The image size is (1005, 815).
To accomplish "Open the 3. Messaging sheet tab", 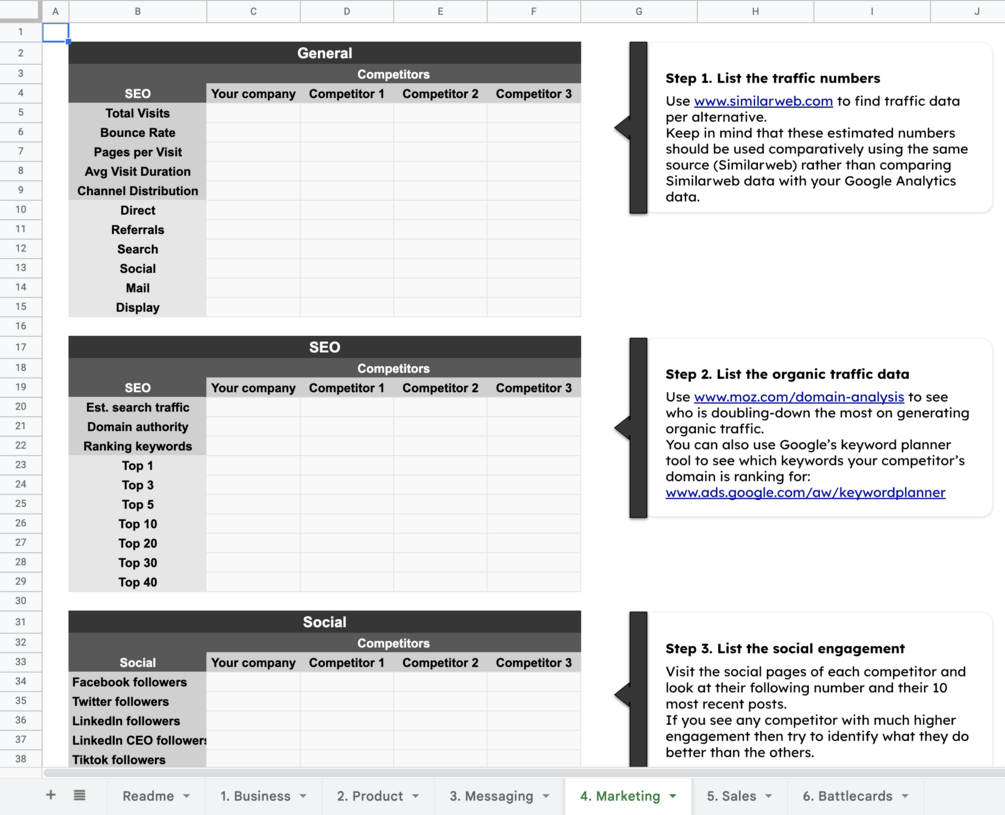I will [x=491, y=796].
